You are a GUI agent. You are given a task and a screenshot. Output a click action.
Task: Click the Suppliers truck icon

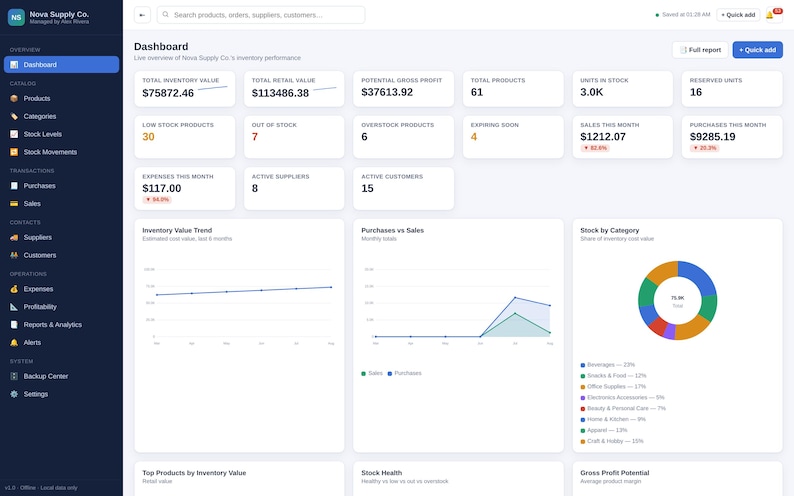14,237
